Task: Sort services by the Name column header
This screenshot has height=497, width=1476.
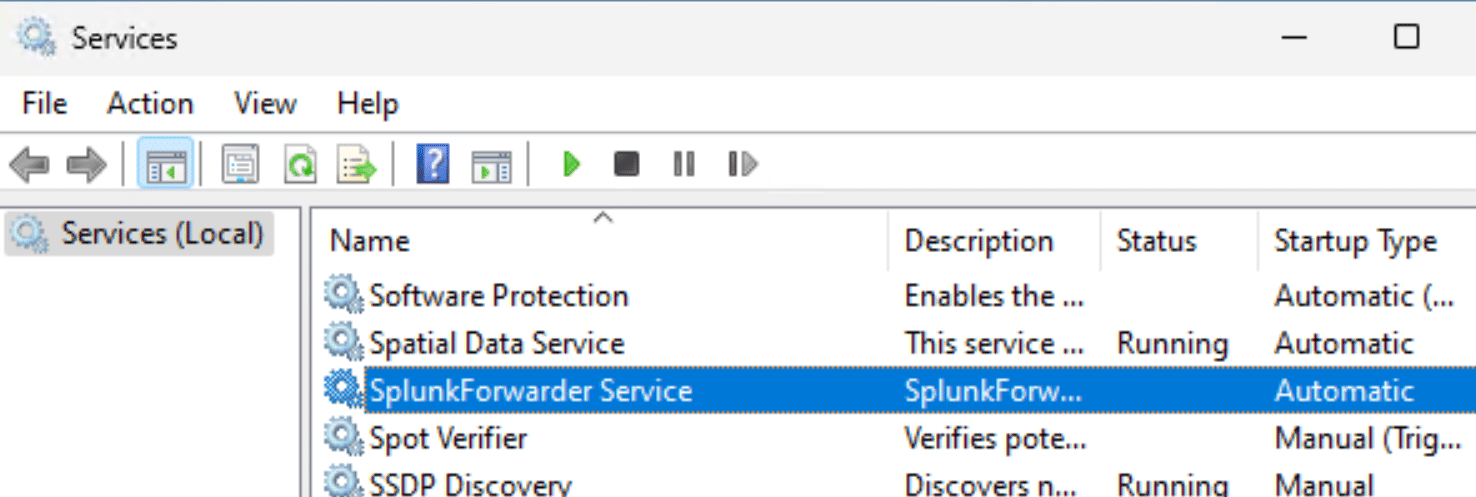Action: 370,241
